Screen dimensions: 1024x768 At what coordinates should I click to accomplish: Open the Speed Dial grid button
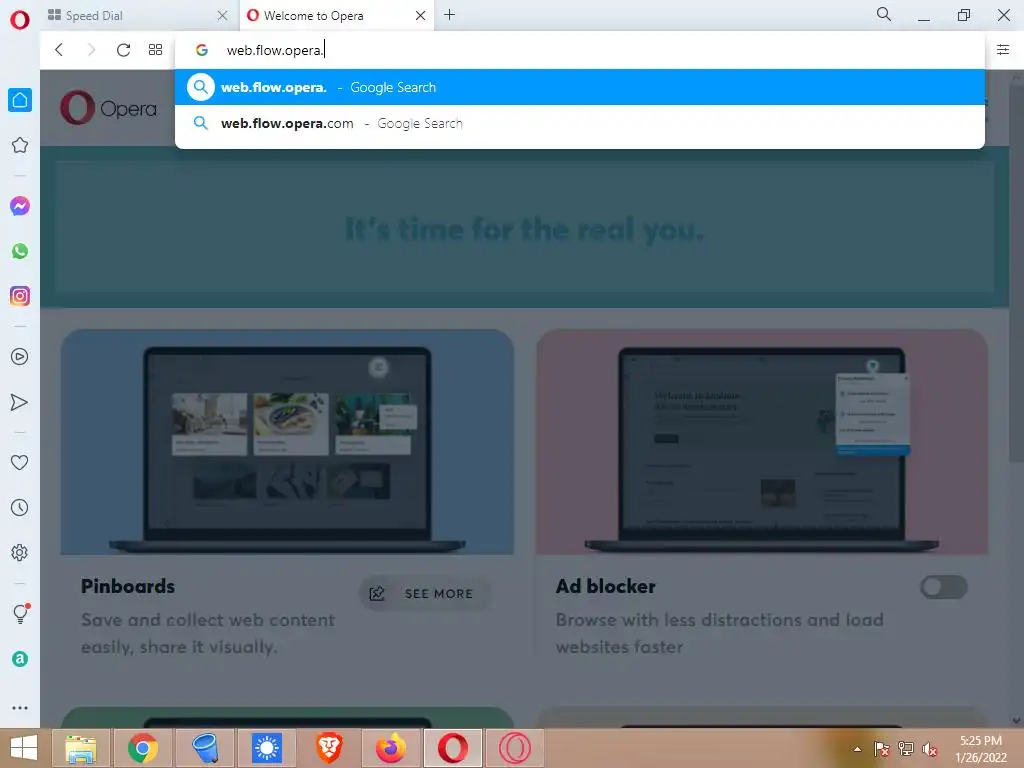coord(155,50)
